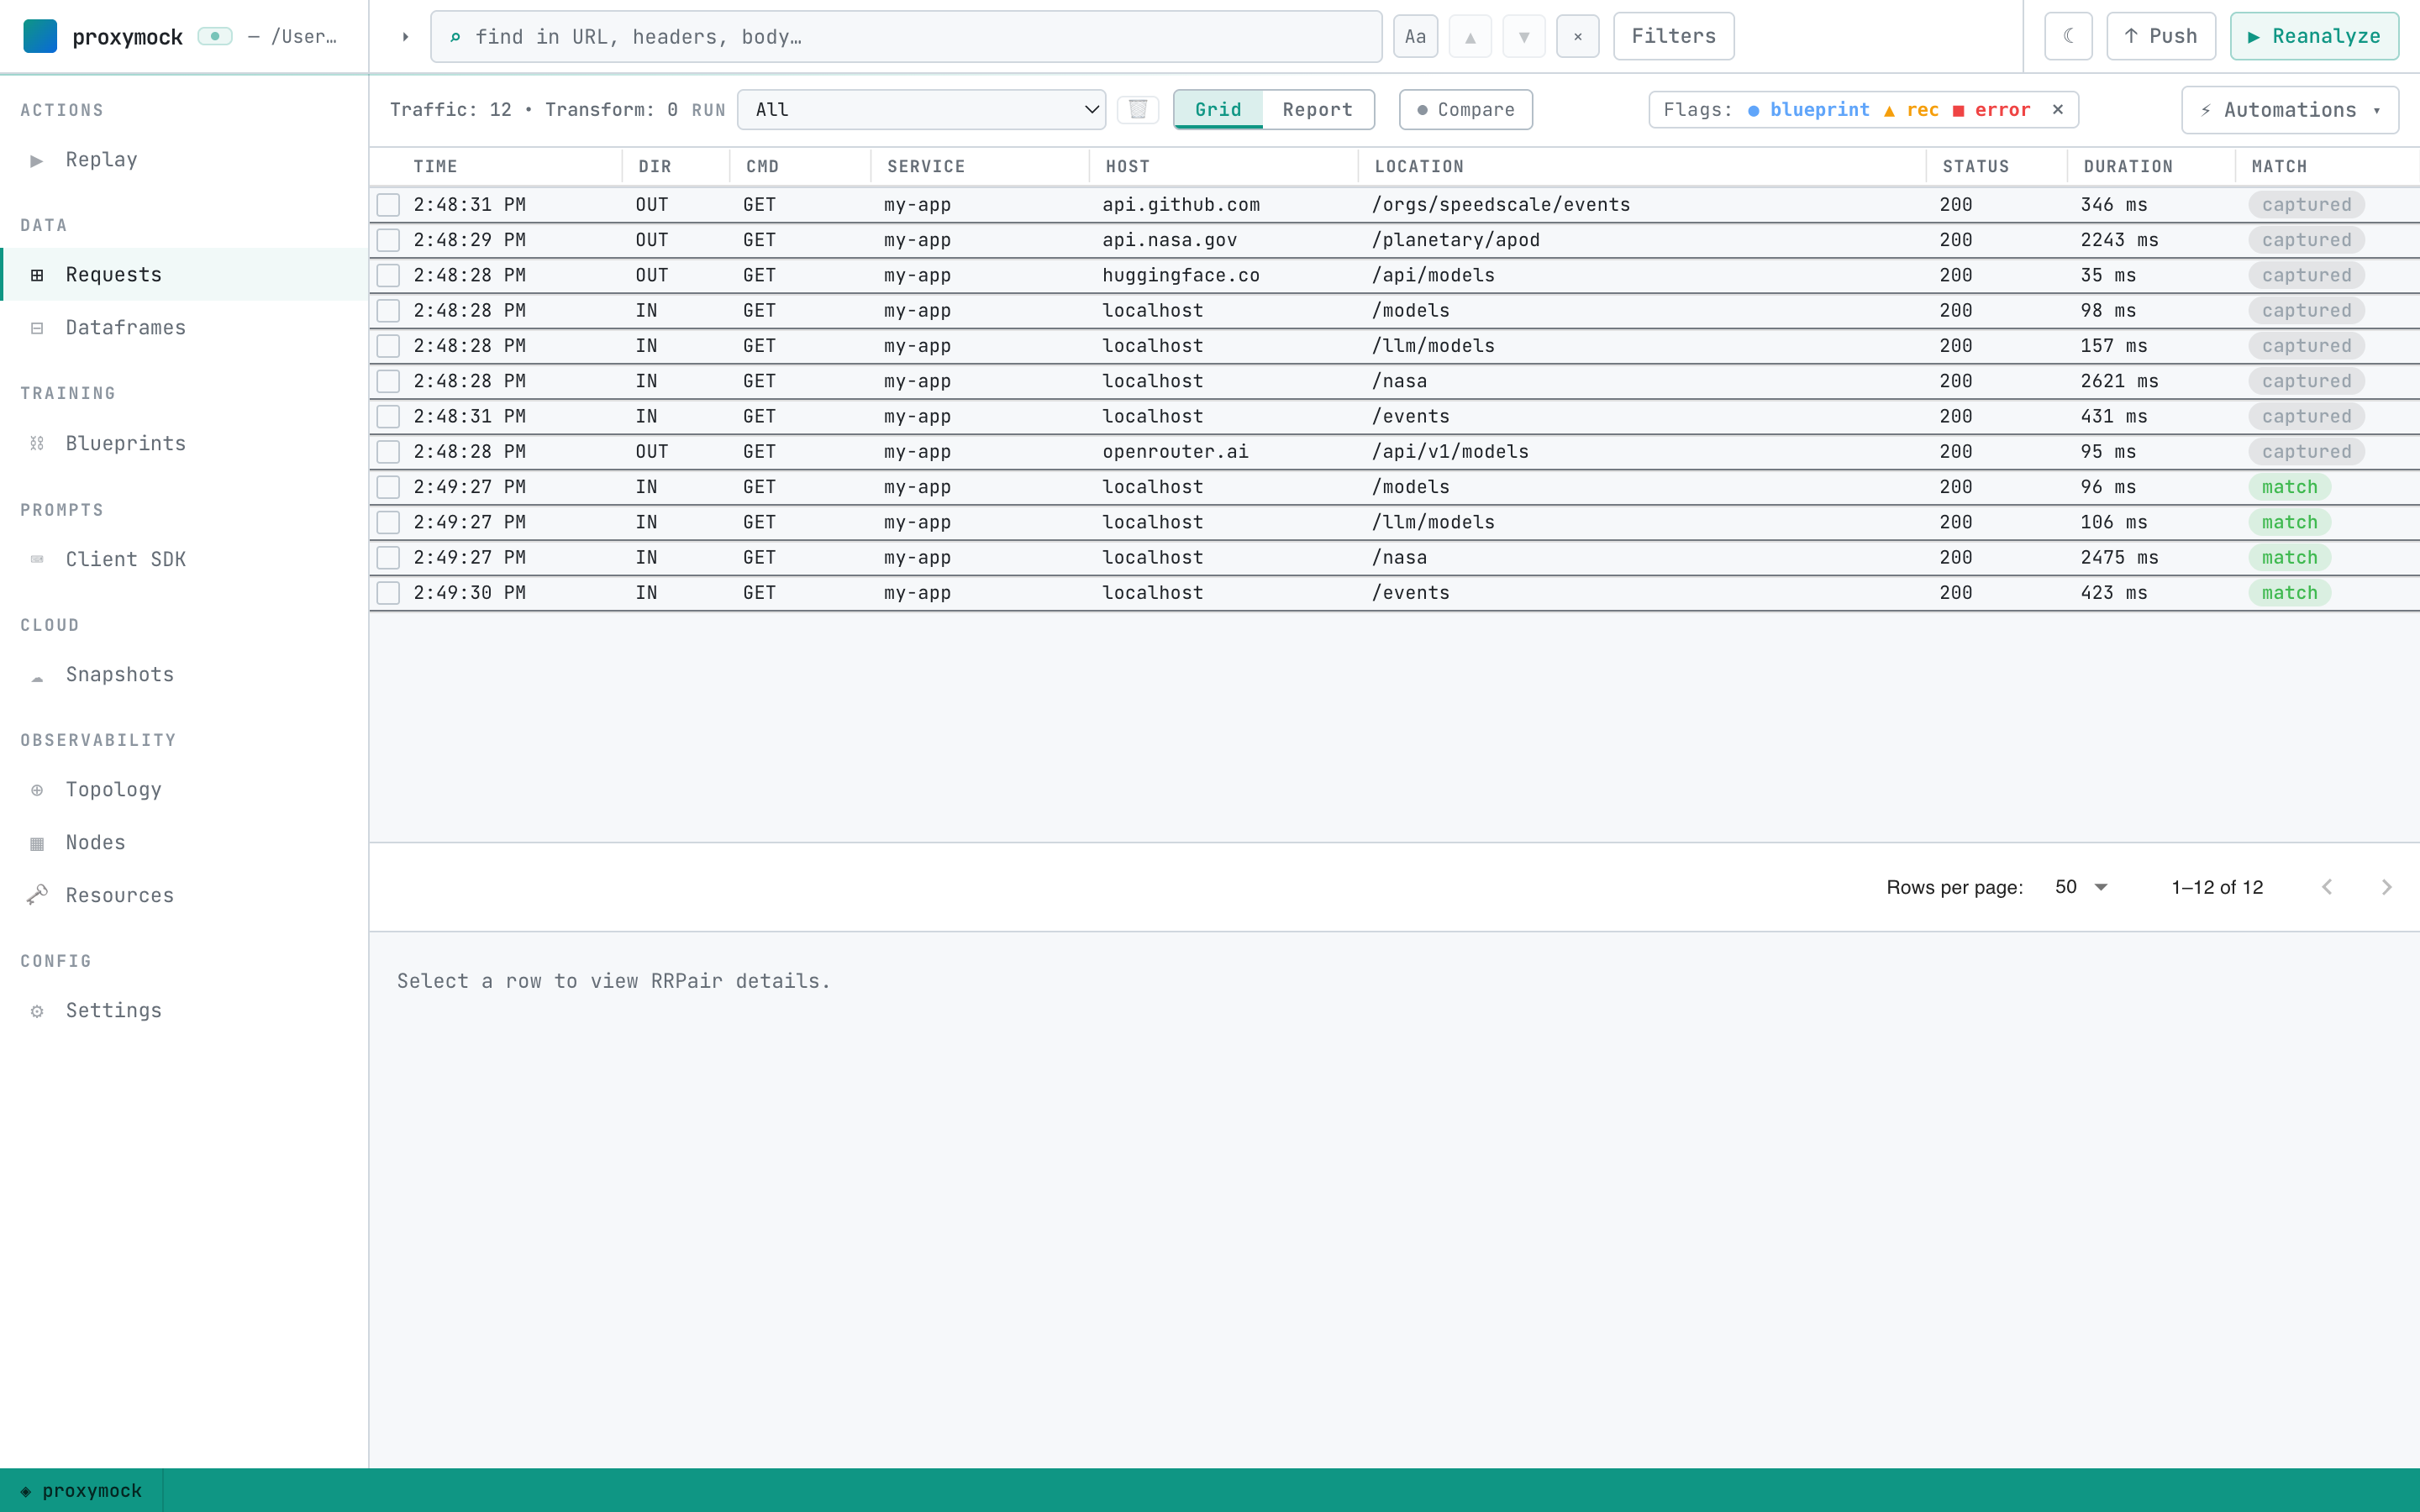Clear the search with the × button
The image size is (2420, 1512).
pyautogui.click(x=1578, y=37)
